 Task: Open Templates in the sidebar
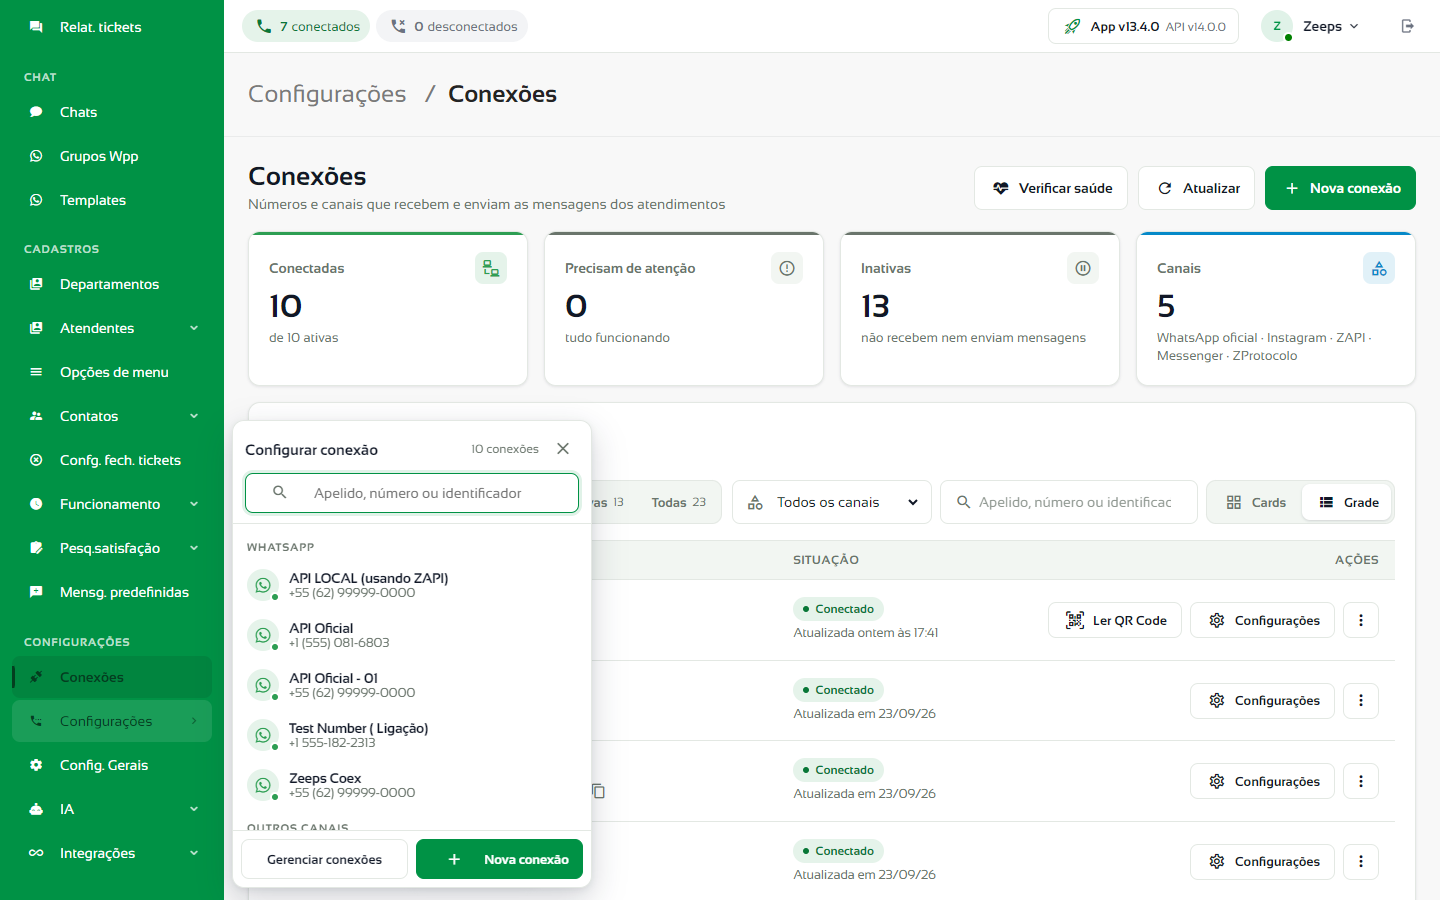pos(112,200)
